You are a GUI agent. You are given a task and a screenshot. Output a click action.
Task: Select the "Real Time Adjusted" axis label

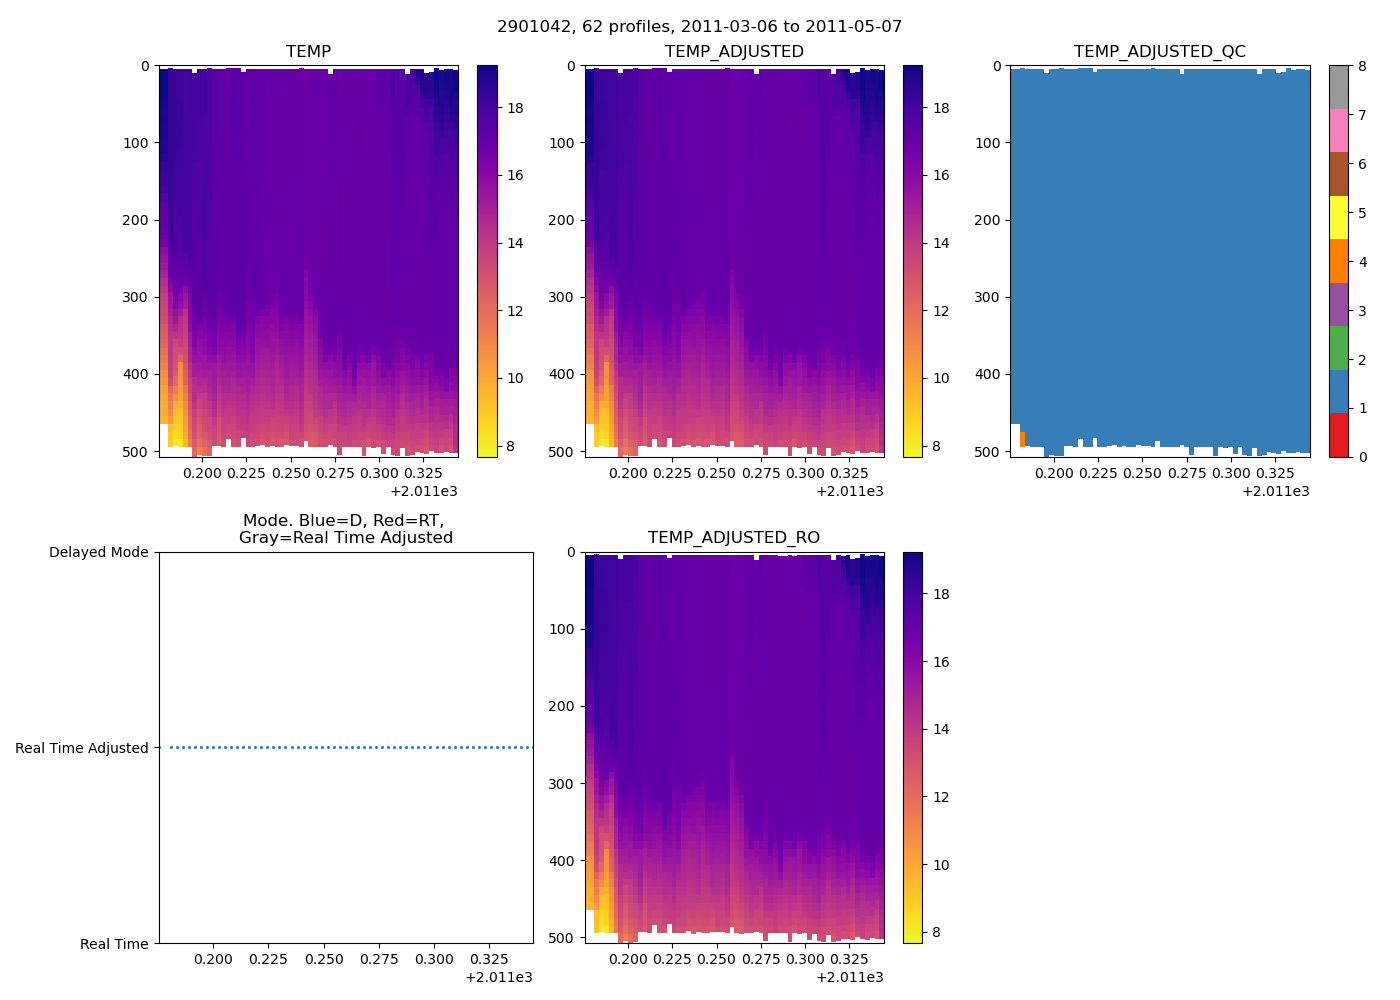click(x=81, y=748)
